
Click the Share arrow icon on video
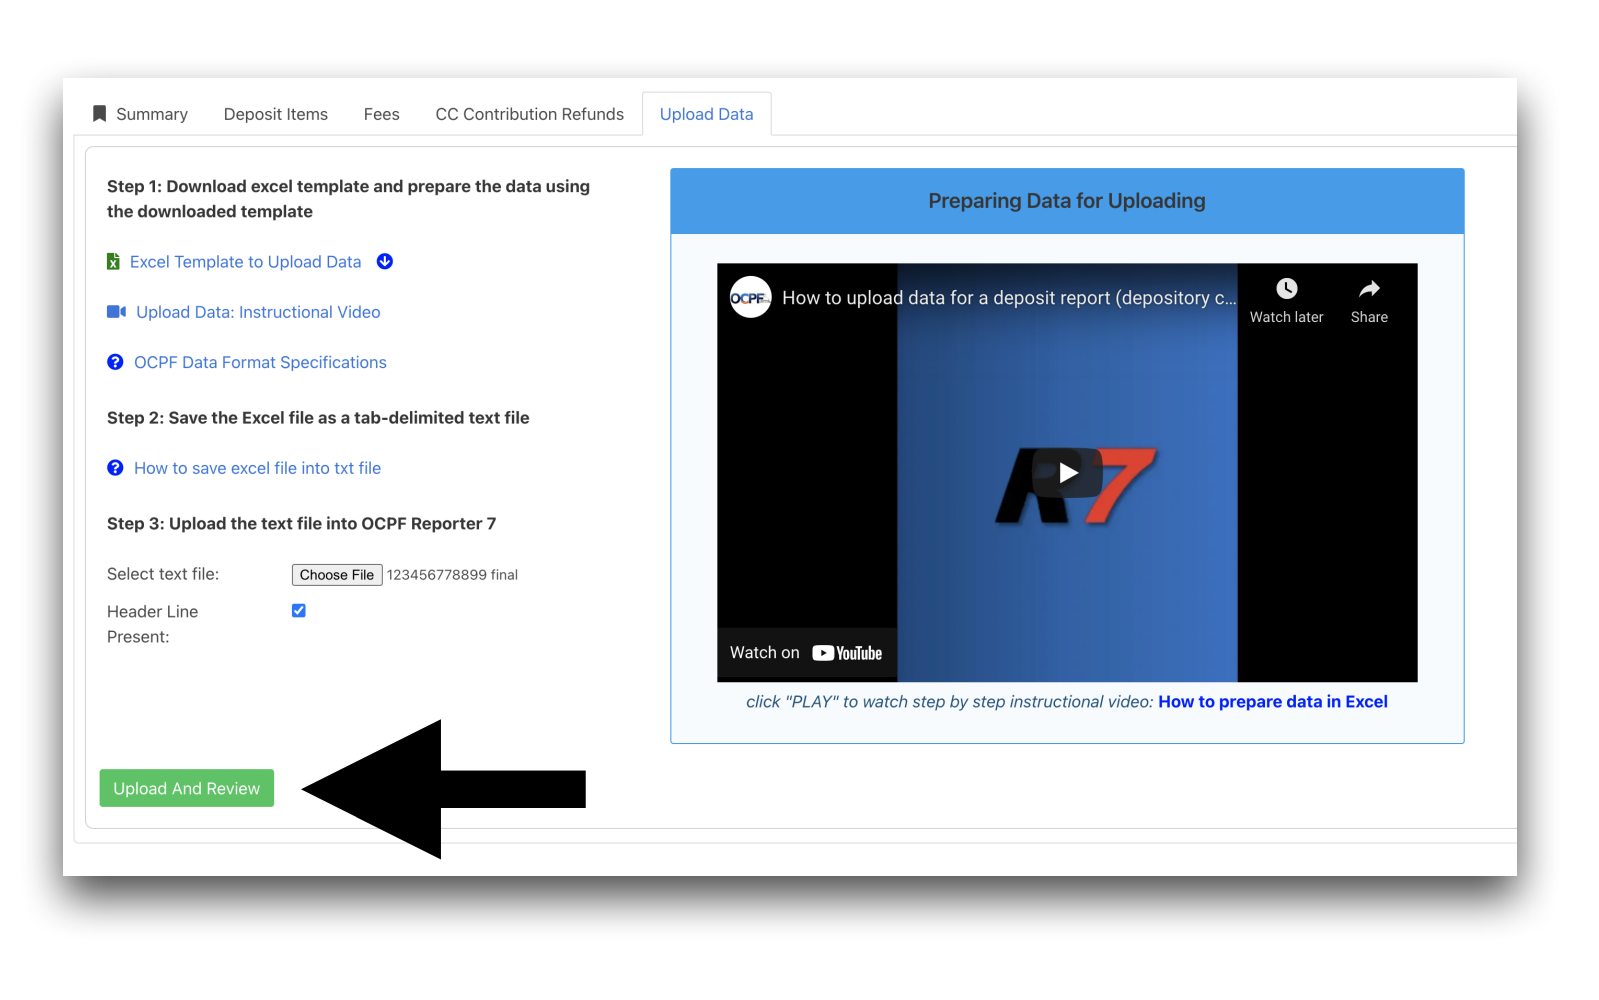click(x=1369, y=289)
